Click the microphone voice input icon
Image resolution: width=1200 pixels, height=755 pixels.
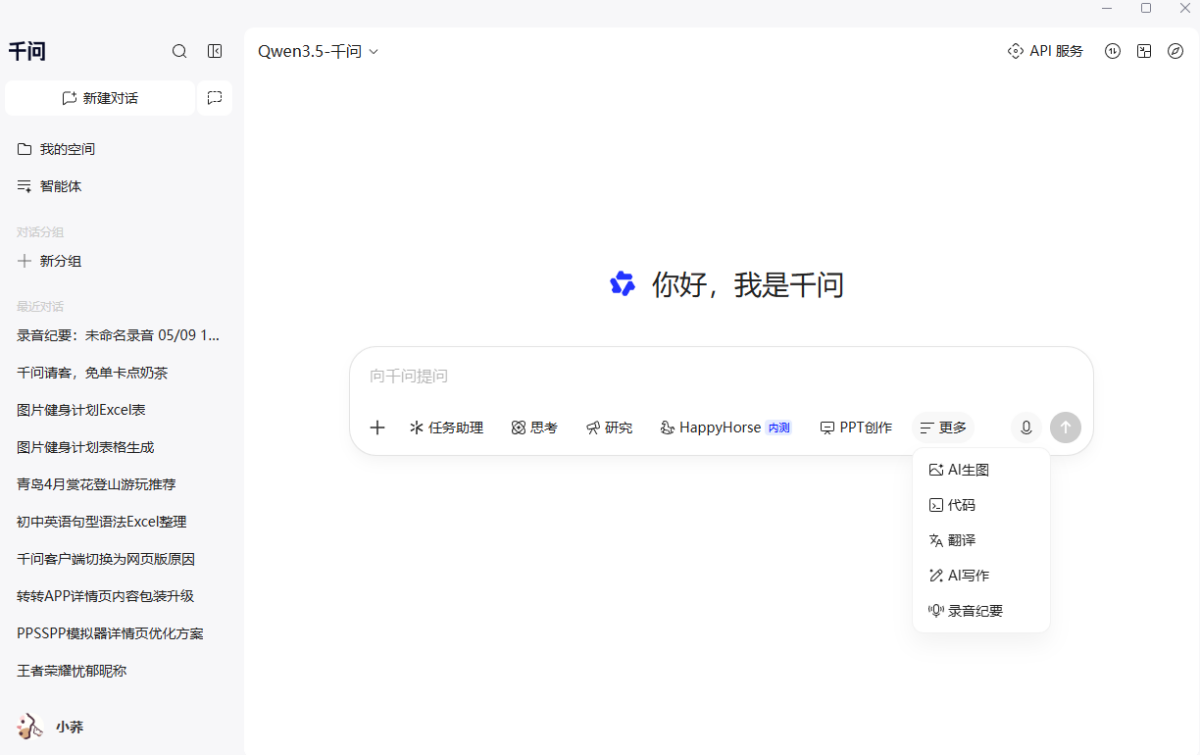1026,428
